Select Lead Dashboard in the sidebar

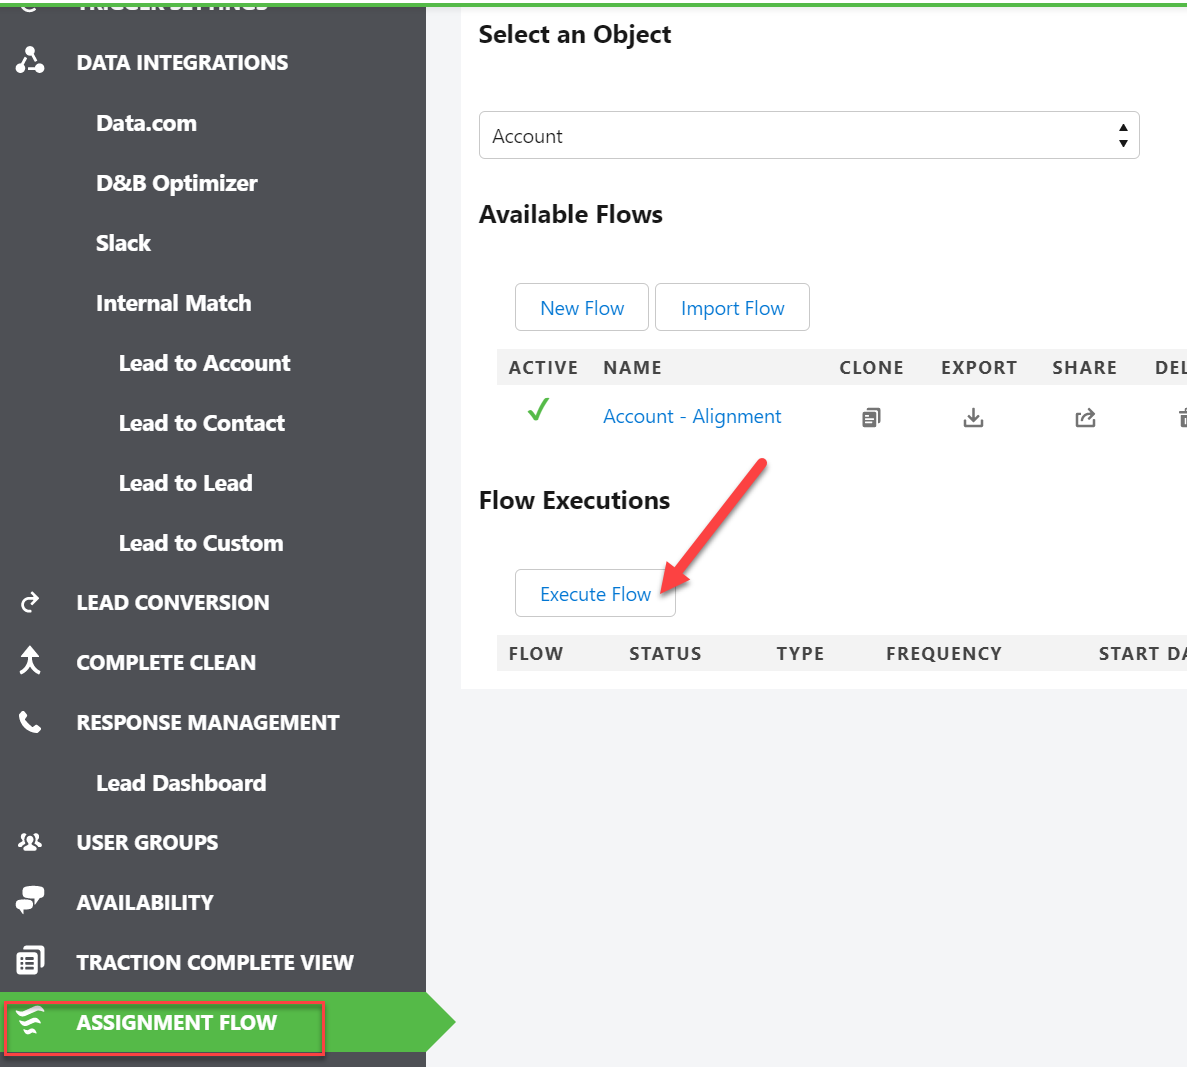(x=181, y=782)
